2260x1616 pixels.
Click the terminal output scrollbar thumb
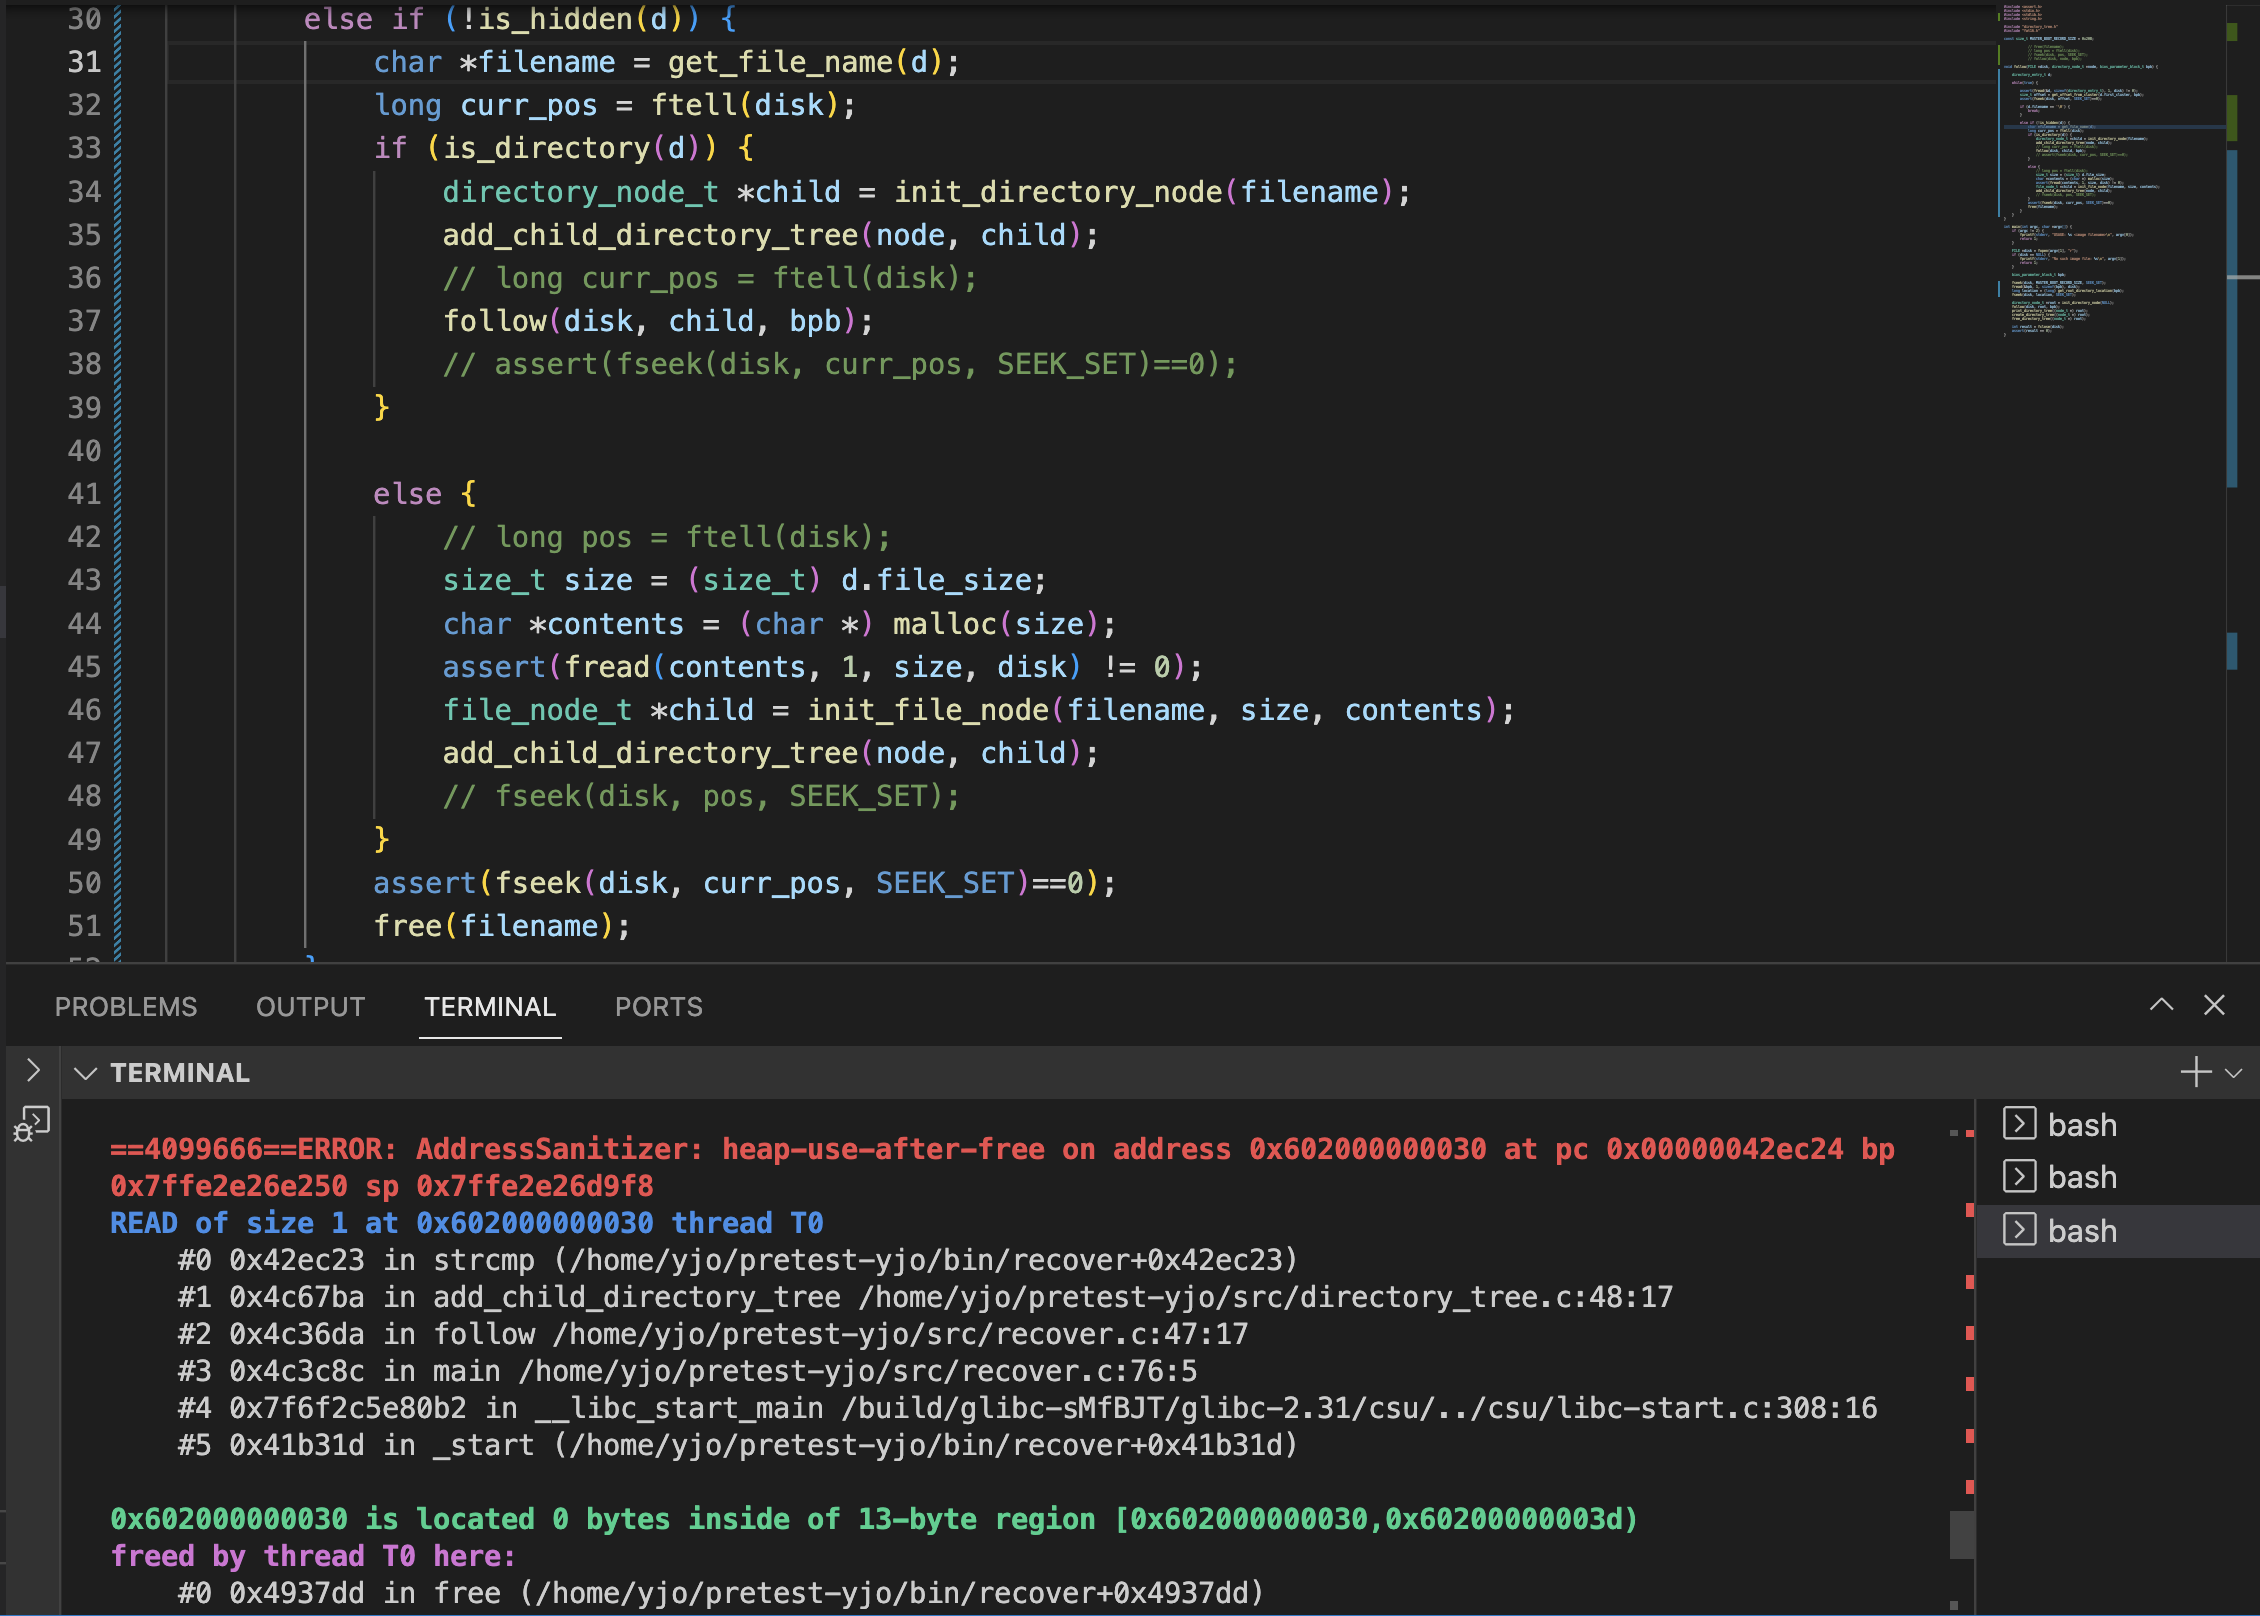click(1962, 1534)
